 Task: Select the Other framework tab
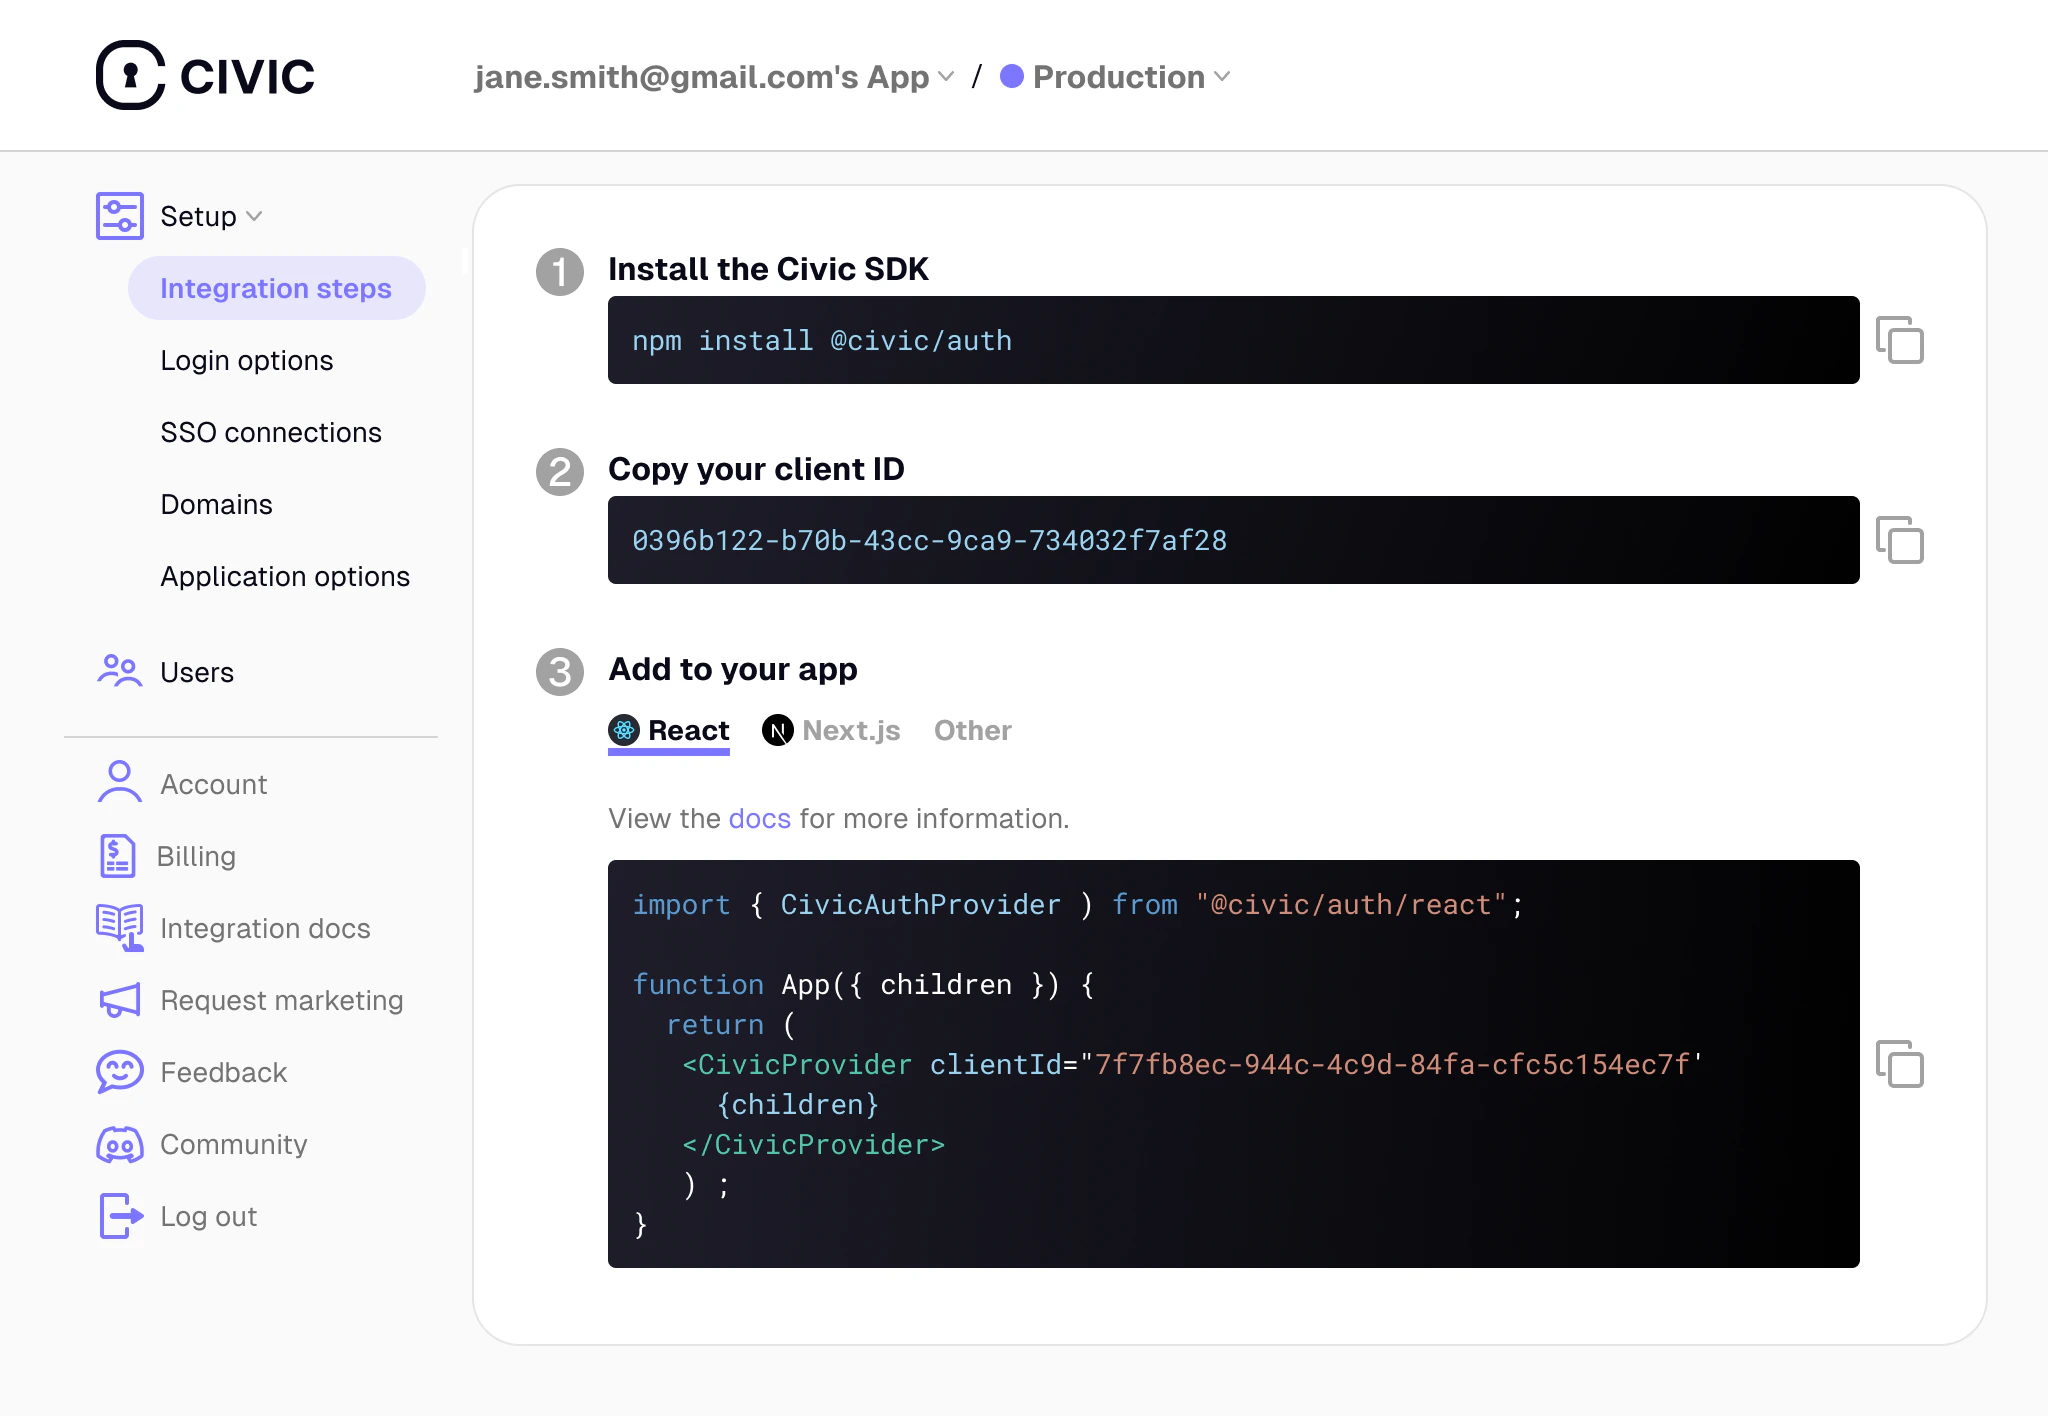[x=972, y=731]
